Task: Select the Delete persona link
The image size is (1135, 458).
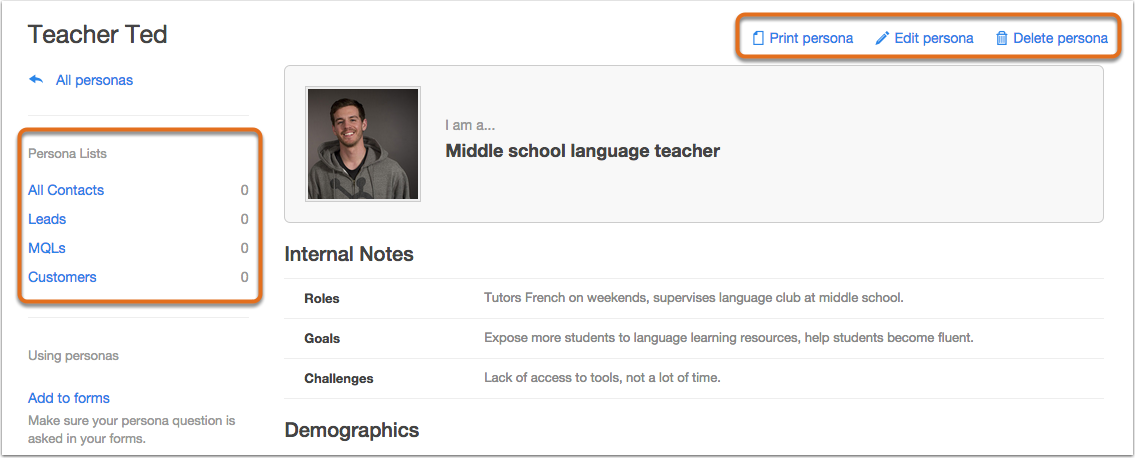Action: click(x=1060, y=38)
